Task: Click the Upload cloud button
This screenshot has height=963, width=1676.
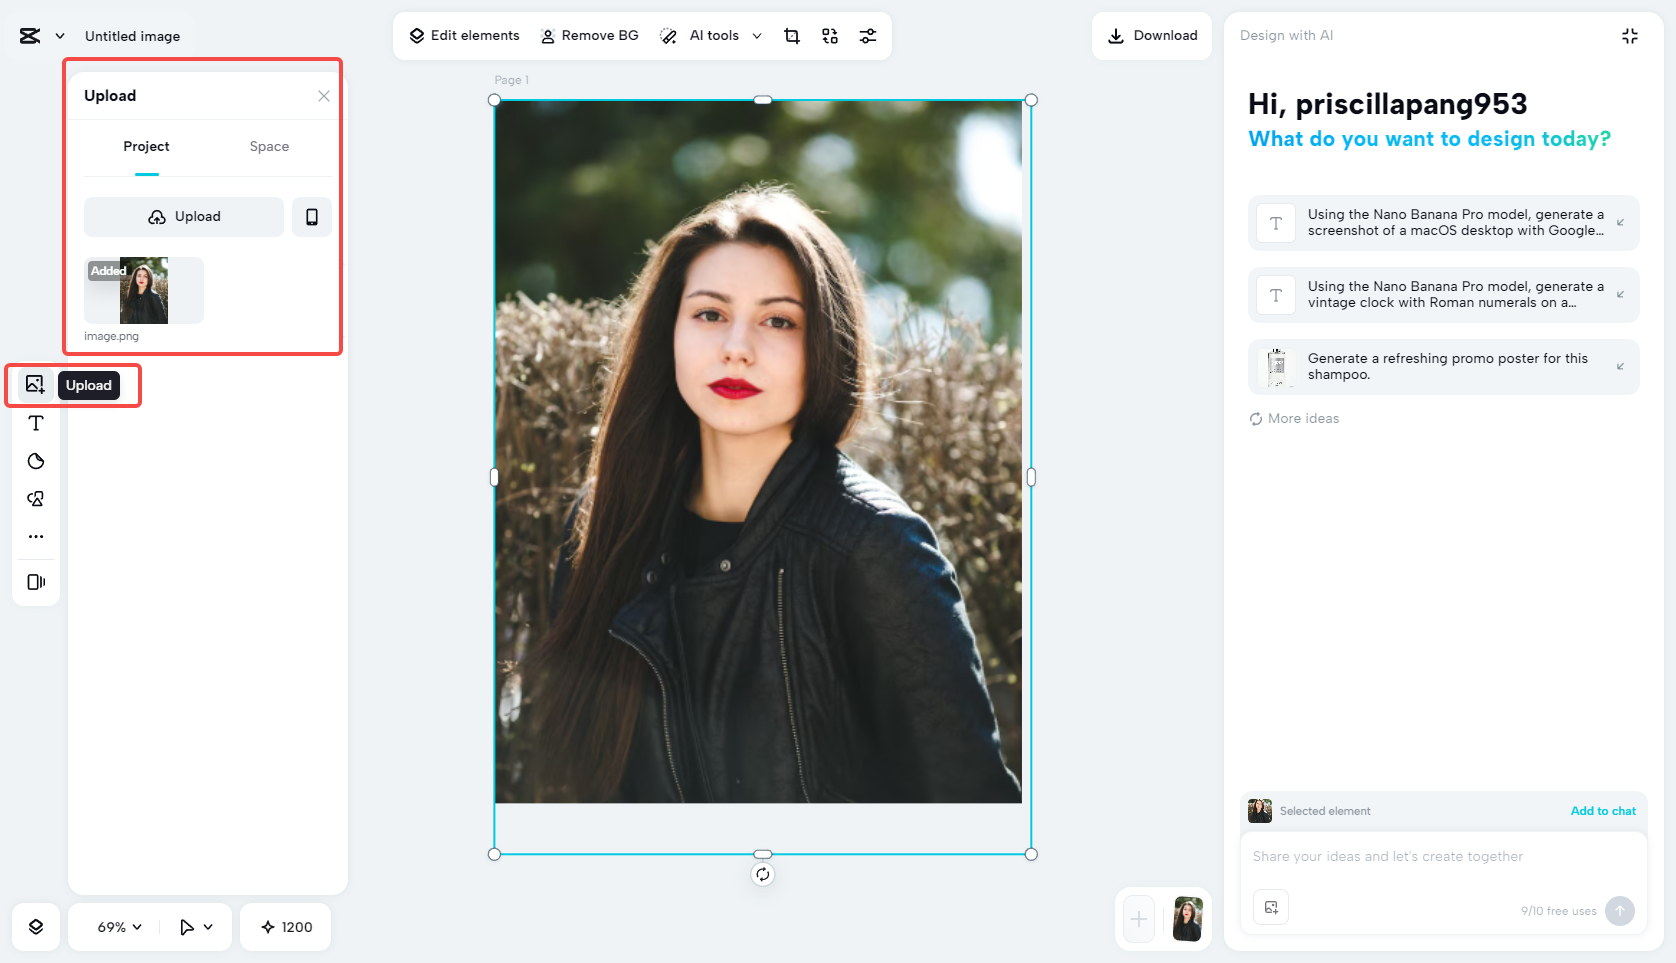Action: [184, 217]
